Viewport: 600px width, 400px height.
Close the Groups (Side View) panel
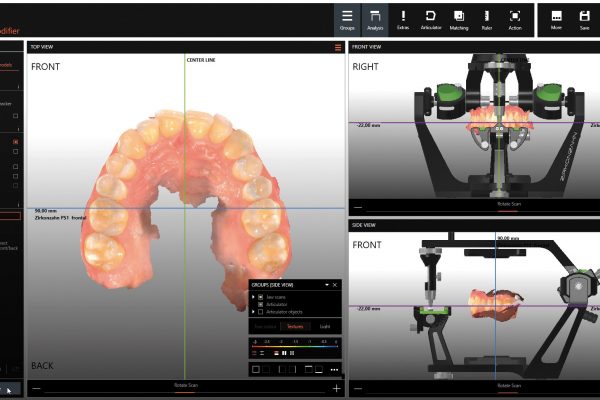coord(336,285)
